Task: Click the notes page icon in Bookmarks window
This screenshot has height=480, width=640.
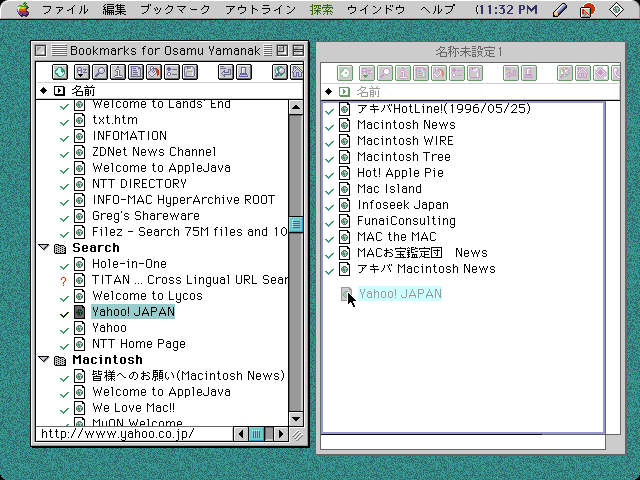Action: pos(136,72)
